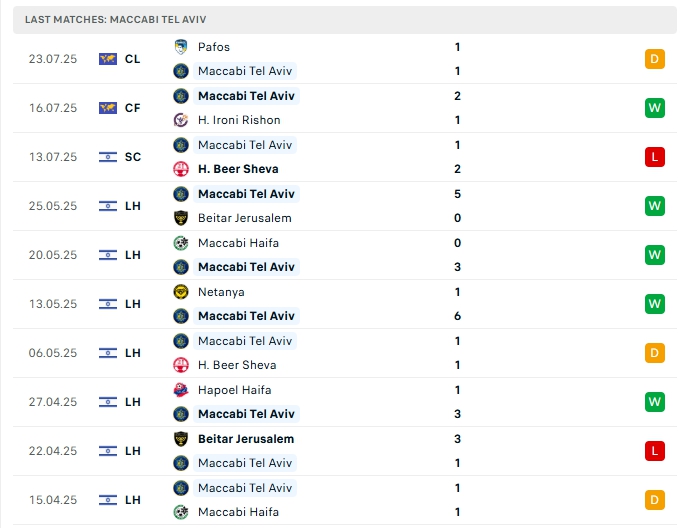This screenshot has height=528, width=688.
Task: Select the CF competition label on 16.07.25
Action: click(133, 108)
